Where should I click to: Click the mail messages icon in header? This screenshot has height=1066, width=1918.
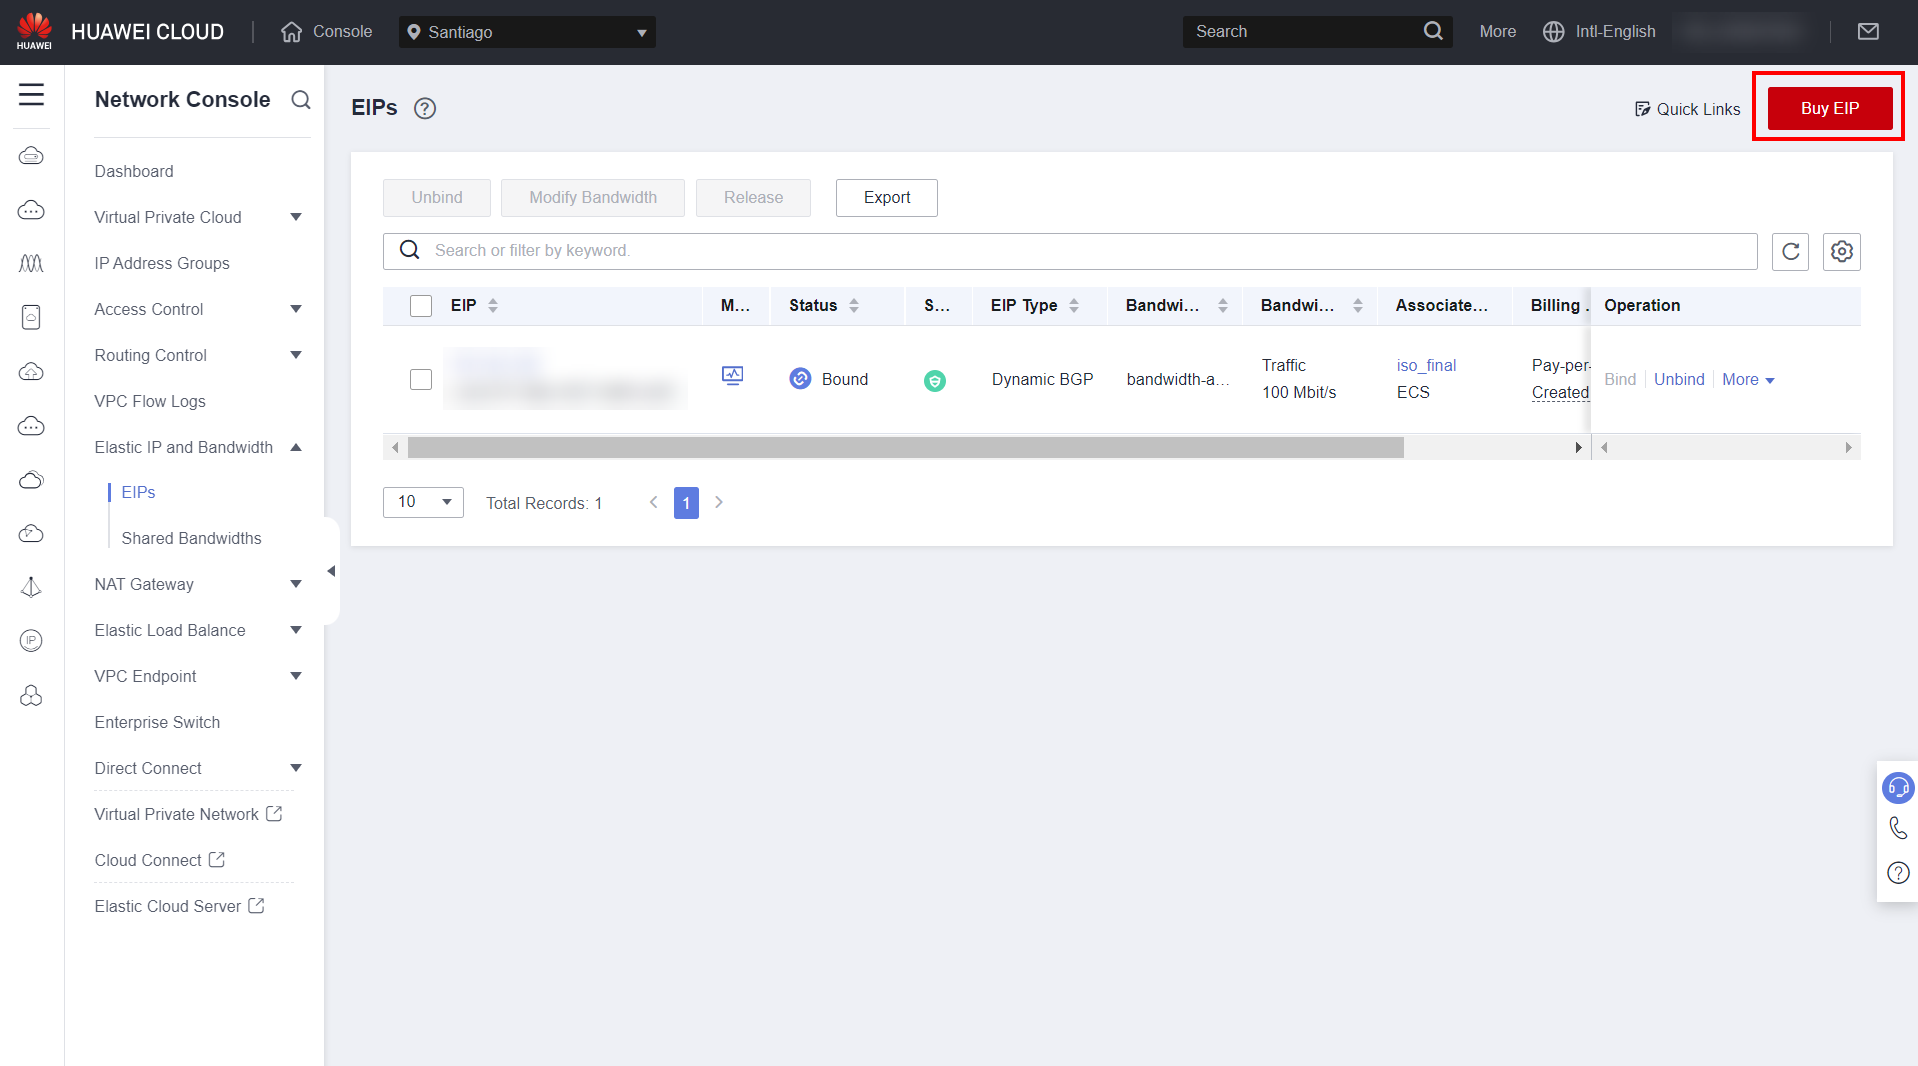point(1867,32)
